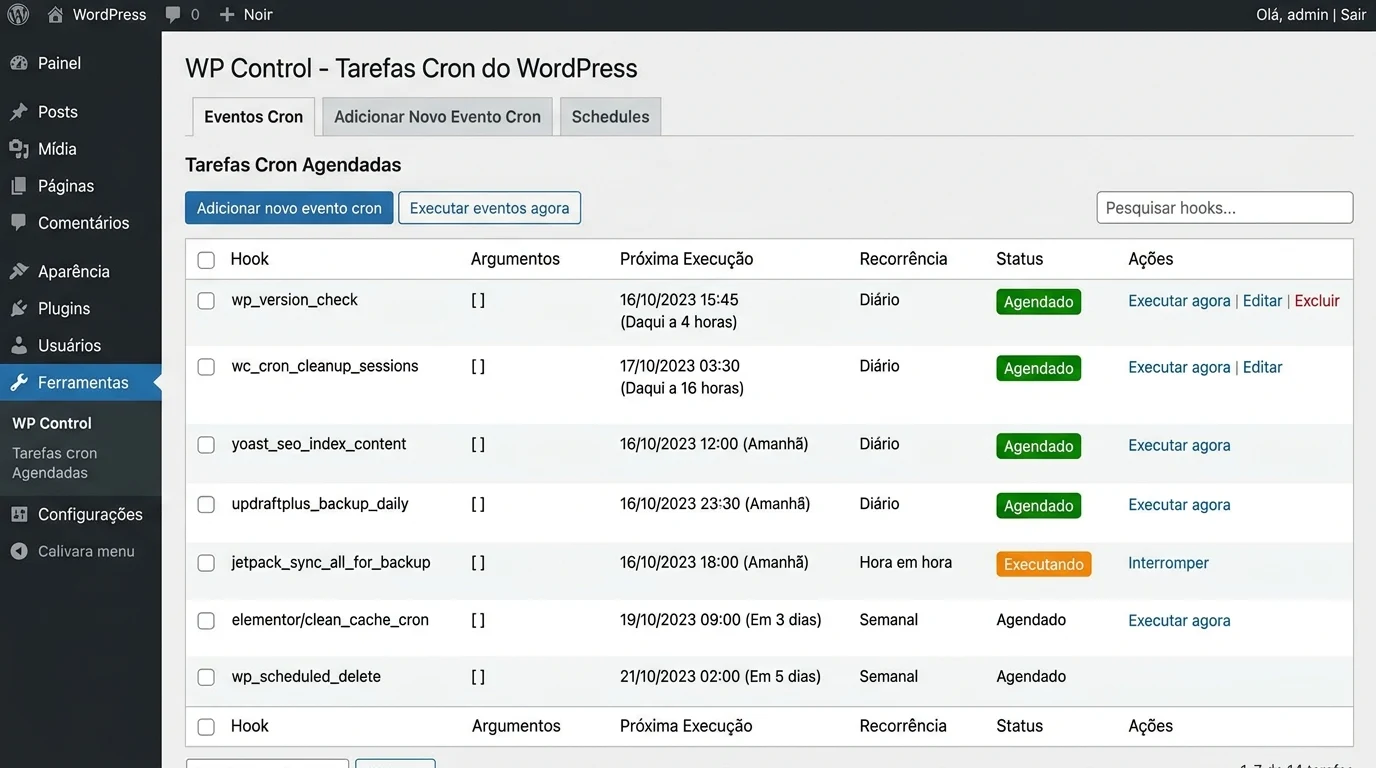Sort by the Recorrência column header

tap(903, 259)
